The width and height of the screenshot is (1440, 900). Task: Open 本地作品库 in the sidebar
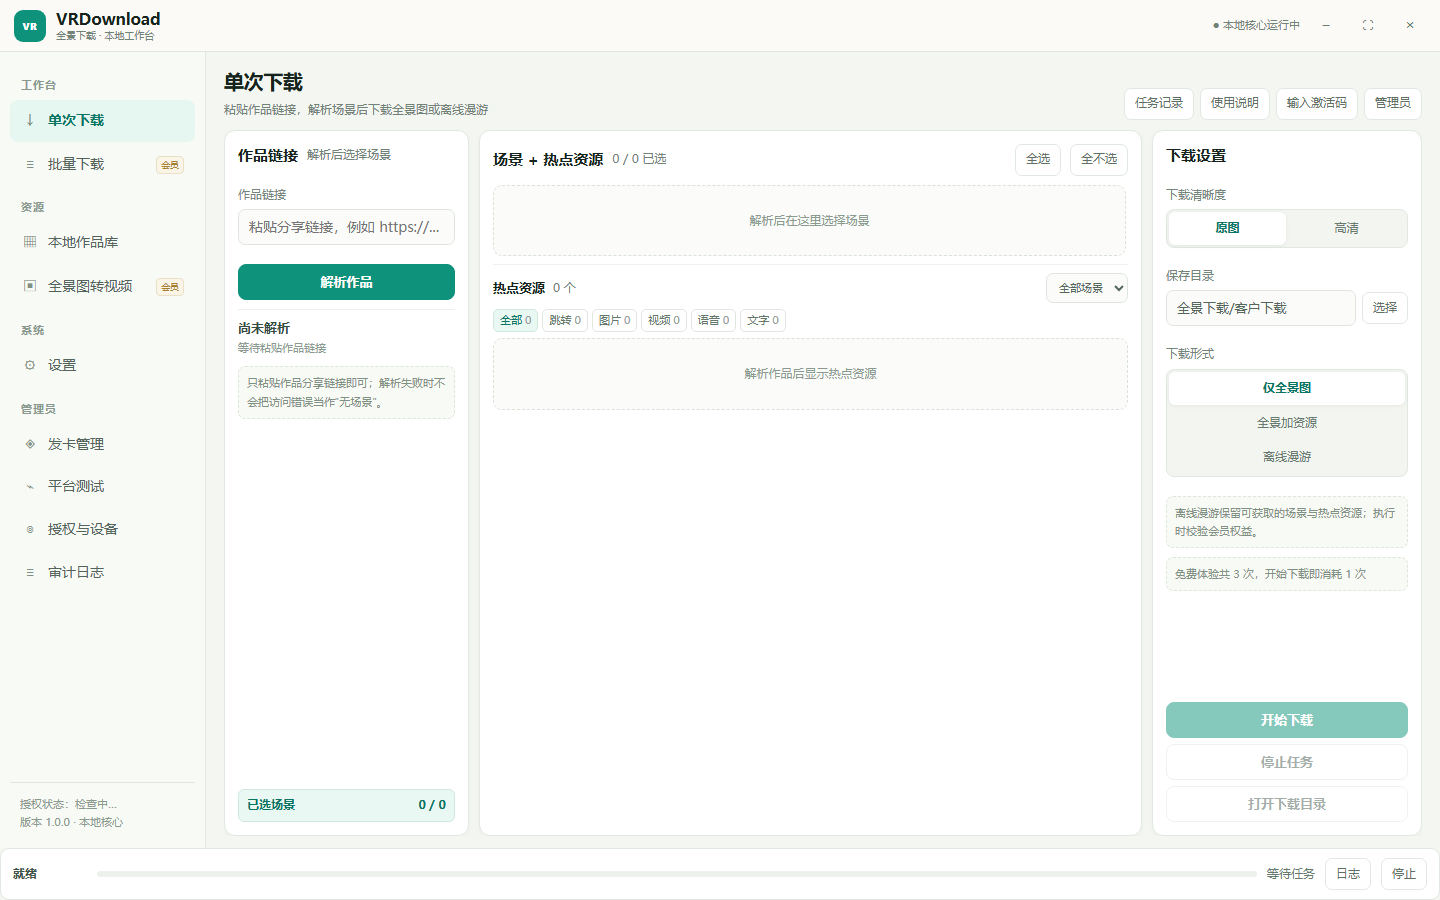point(102,242)
